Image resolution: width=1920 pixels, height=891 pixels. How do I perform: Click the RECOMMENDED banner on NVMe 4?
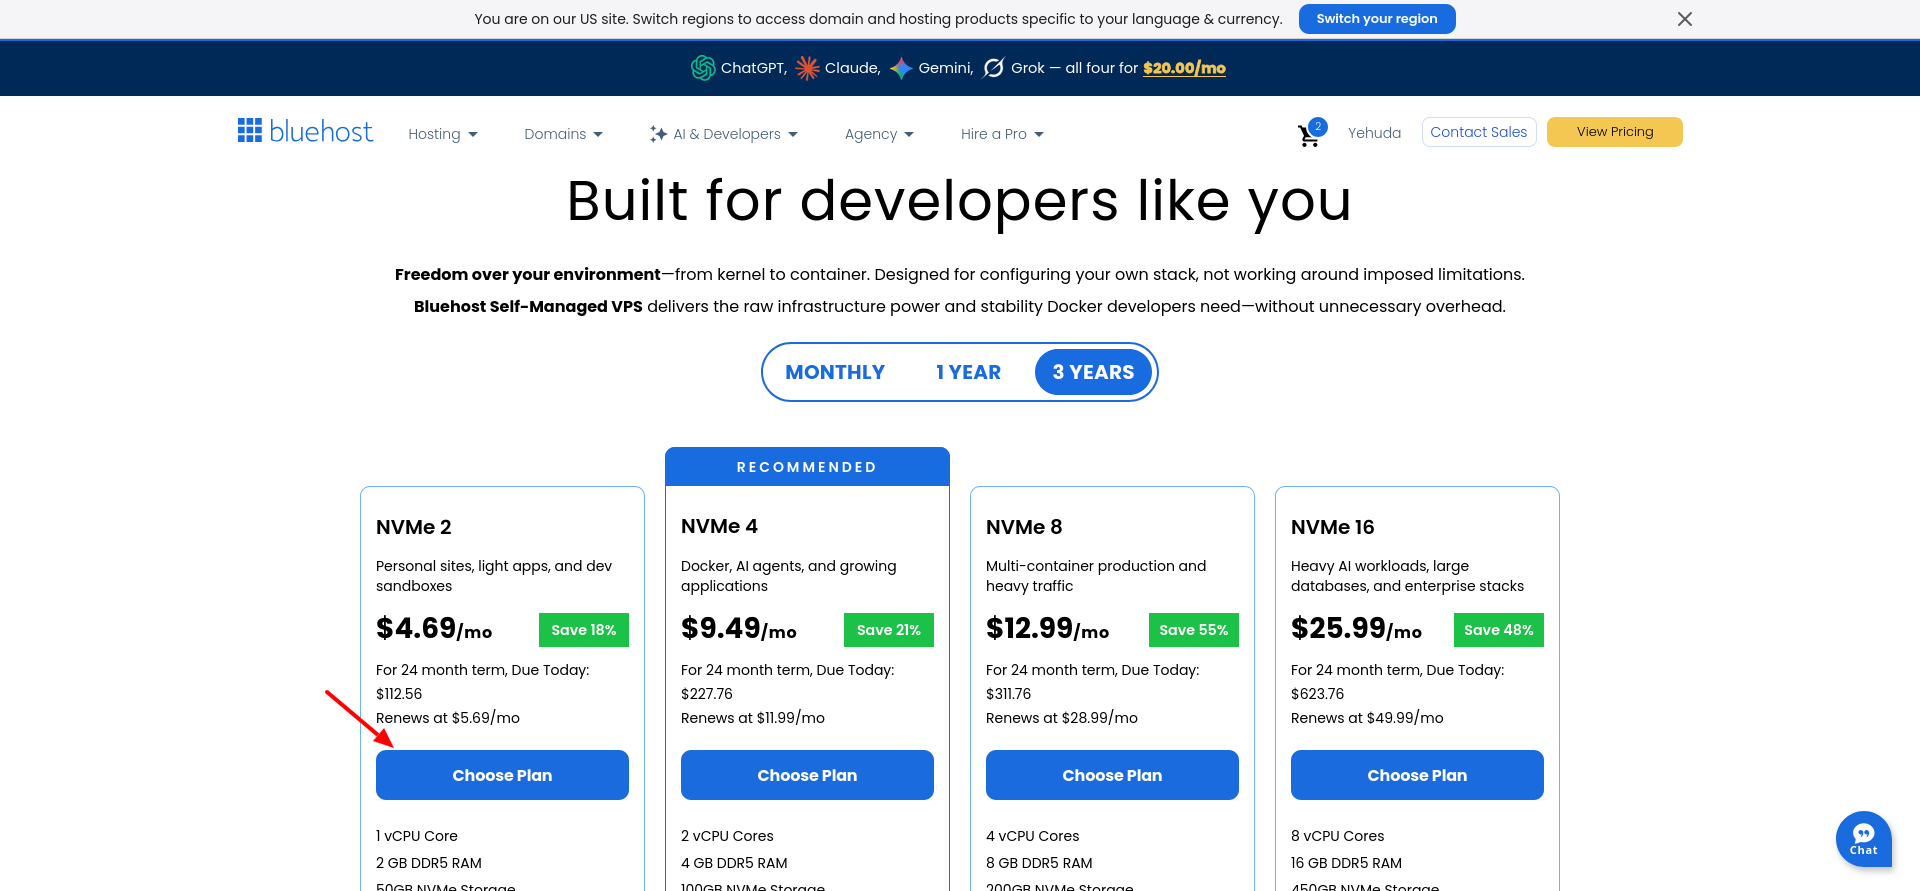coord(807,467)
